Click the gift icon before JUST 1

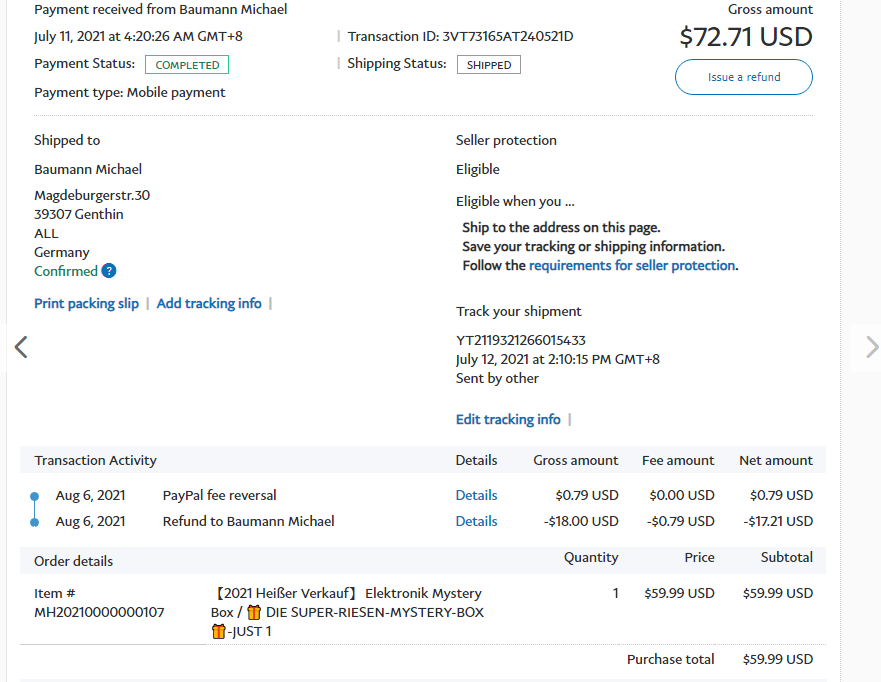tap(218, 631)
